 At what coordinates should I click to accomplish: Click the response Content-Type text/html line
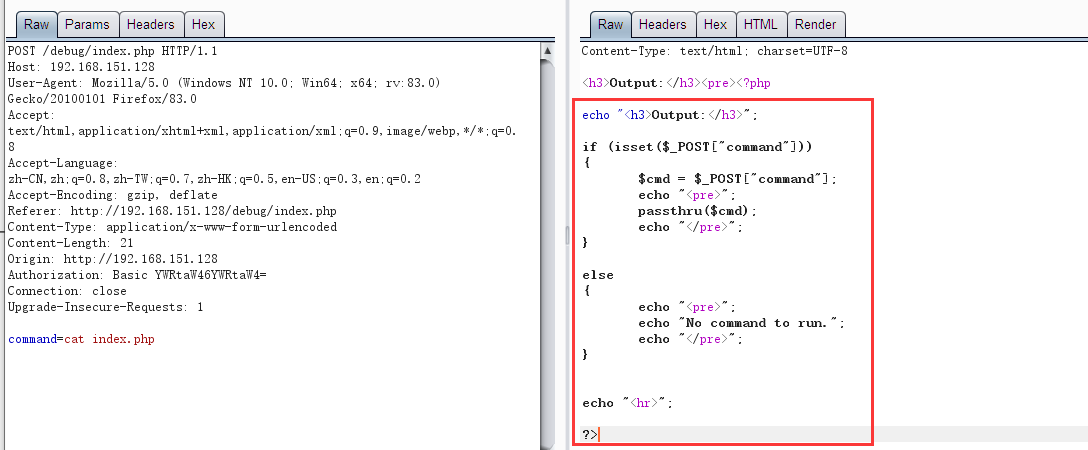[x=714, y=51]
